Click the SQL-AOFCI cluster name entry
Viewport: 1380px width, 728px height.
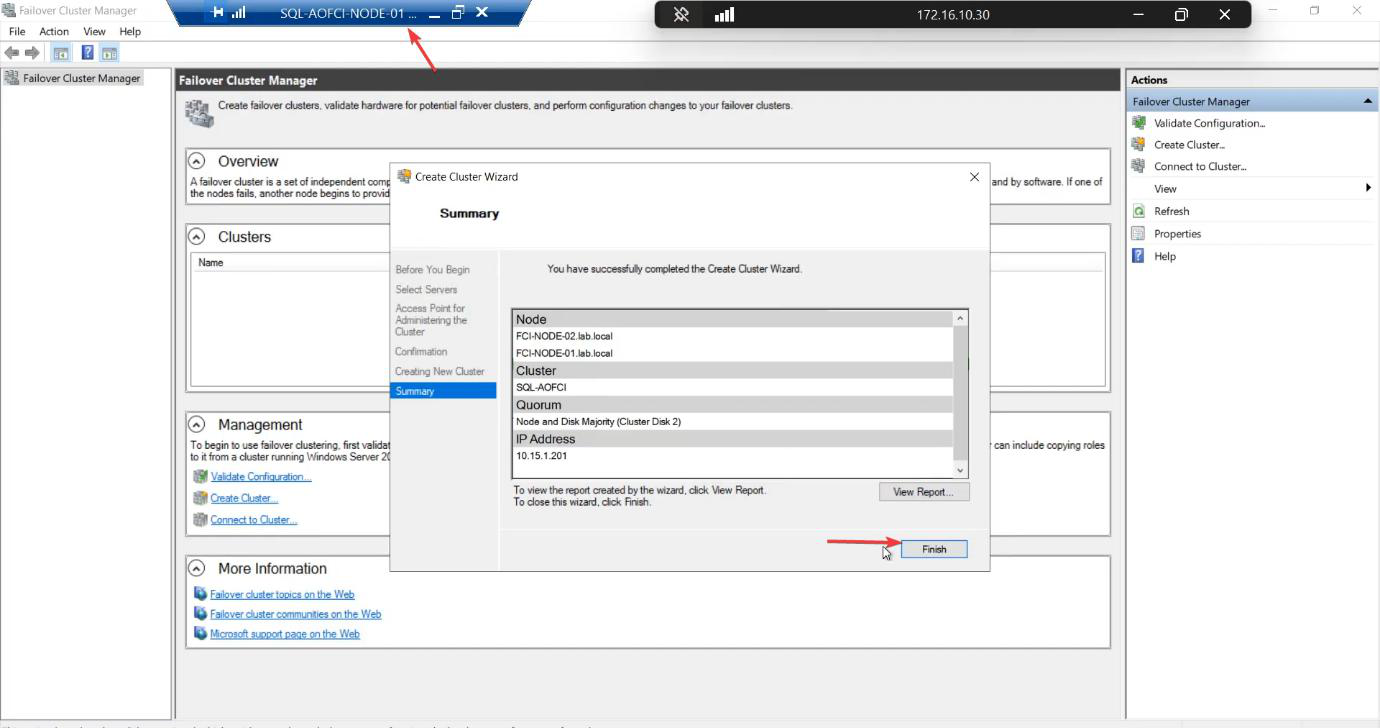541,387
